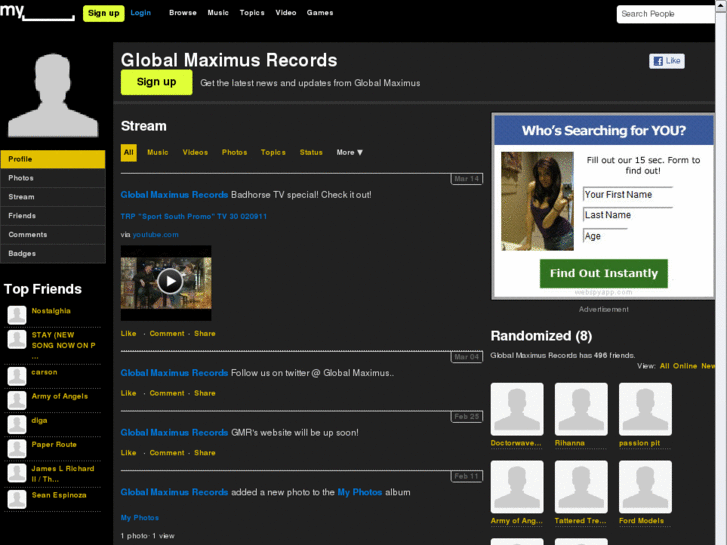Click the ad photo of the woman
Viewport: 727px width, 545px height.
click(x=537, y=201)
